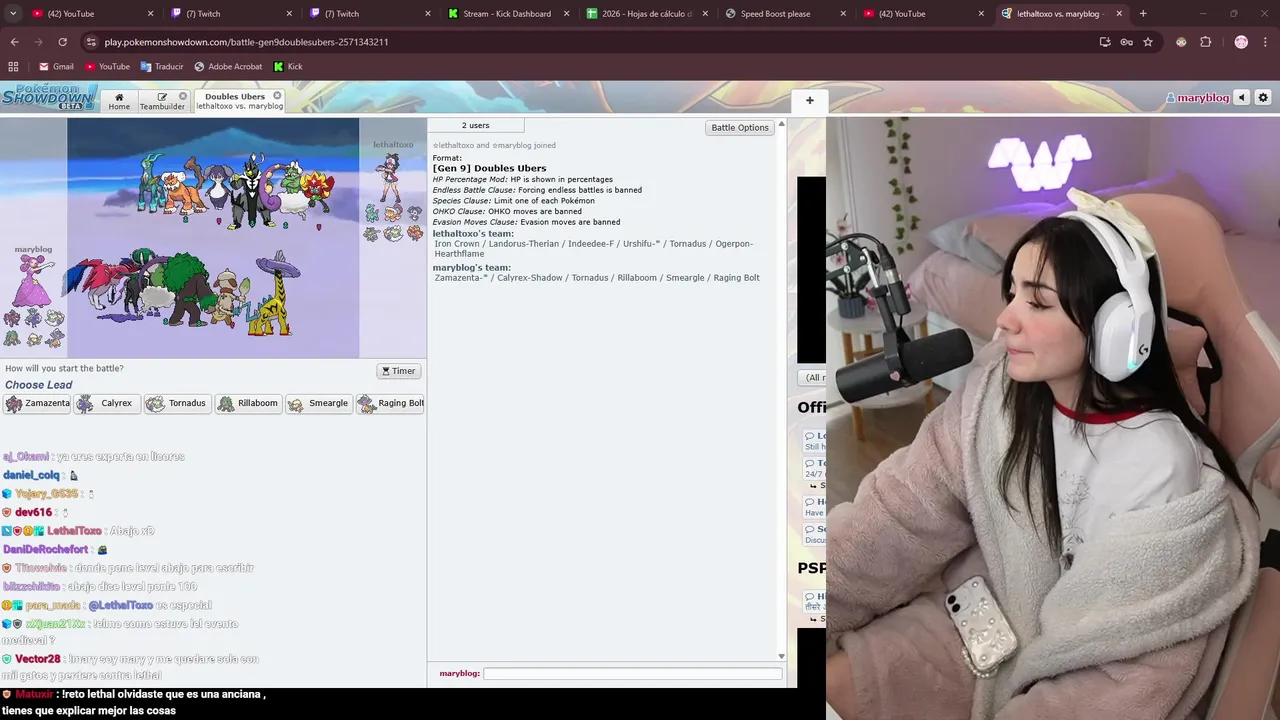Image resolution: width=1280 pixels, height=720 pixels.
Task: Open the Apps grid in bookmarks bar
Action: [x=13, y=67]
